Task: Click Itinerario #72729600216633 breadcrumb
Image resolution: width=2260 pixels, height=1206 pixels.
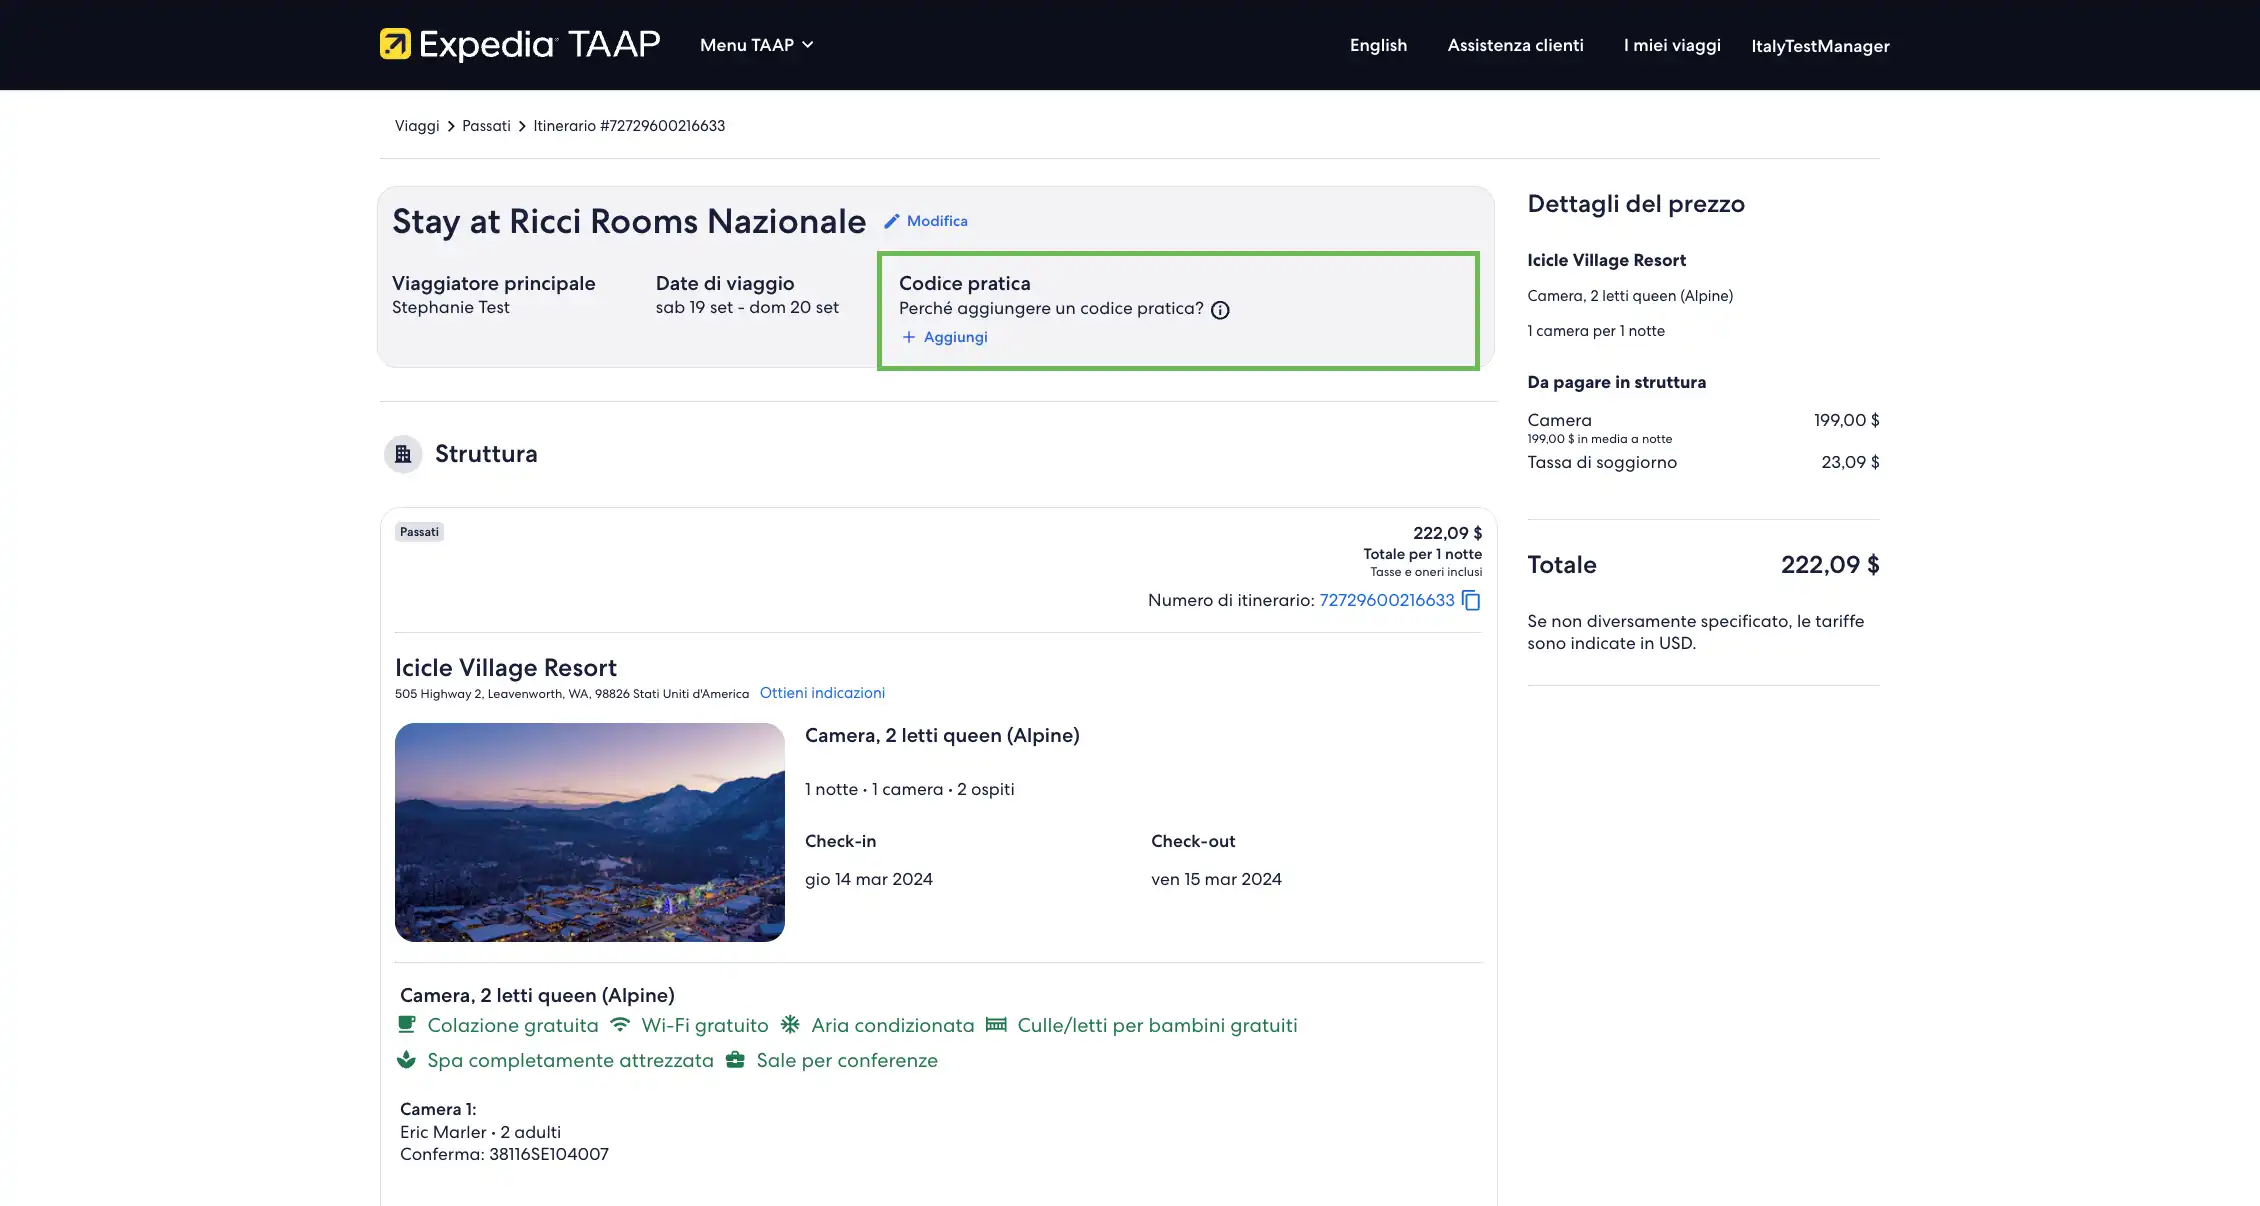Action: [x=629, y=126]
